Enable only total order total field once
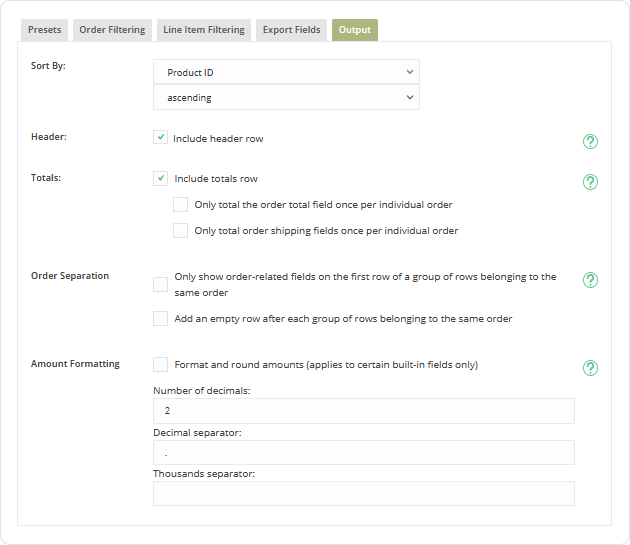630x545 pixels. pos(180,204)
